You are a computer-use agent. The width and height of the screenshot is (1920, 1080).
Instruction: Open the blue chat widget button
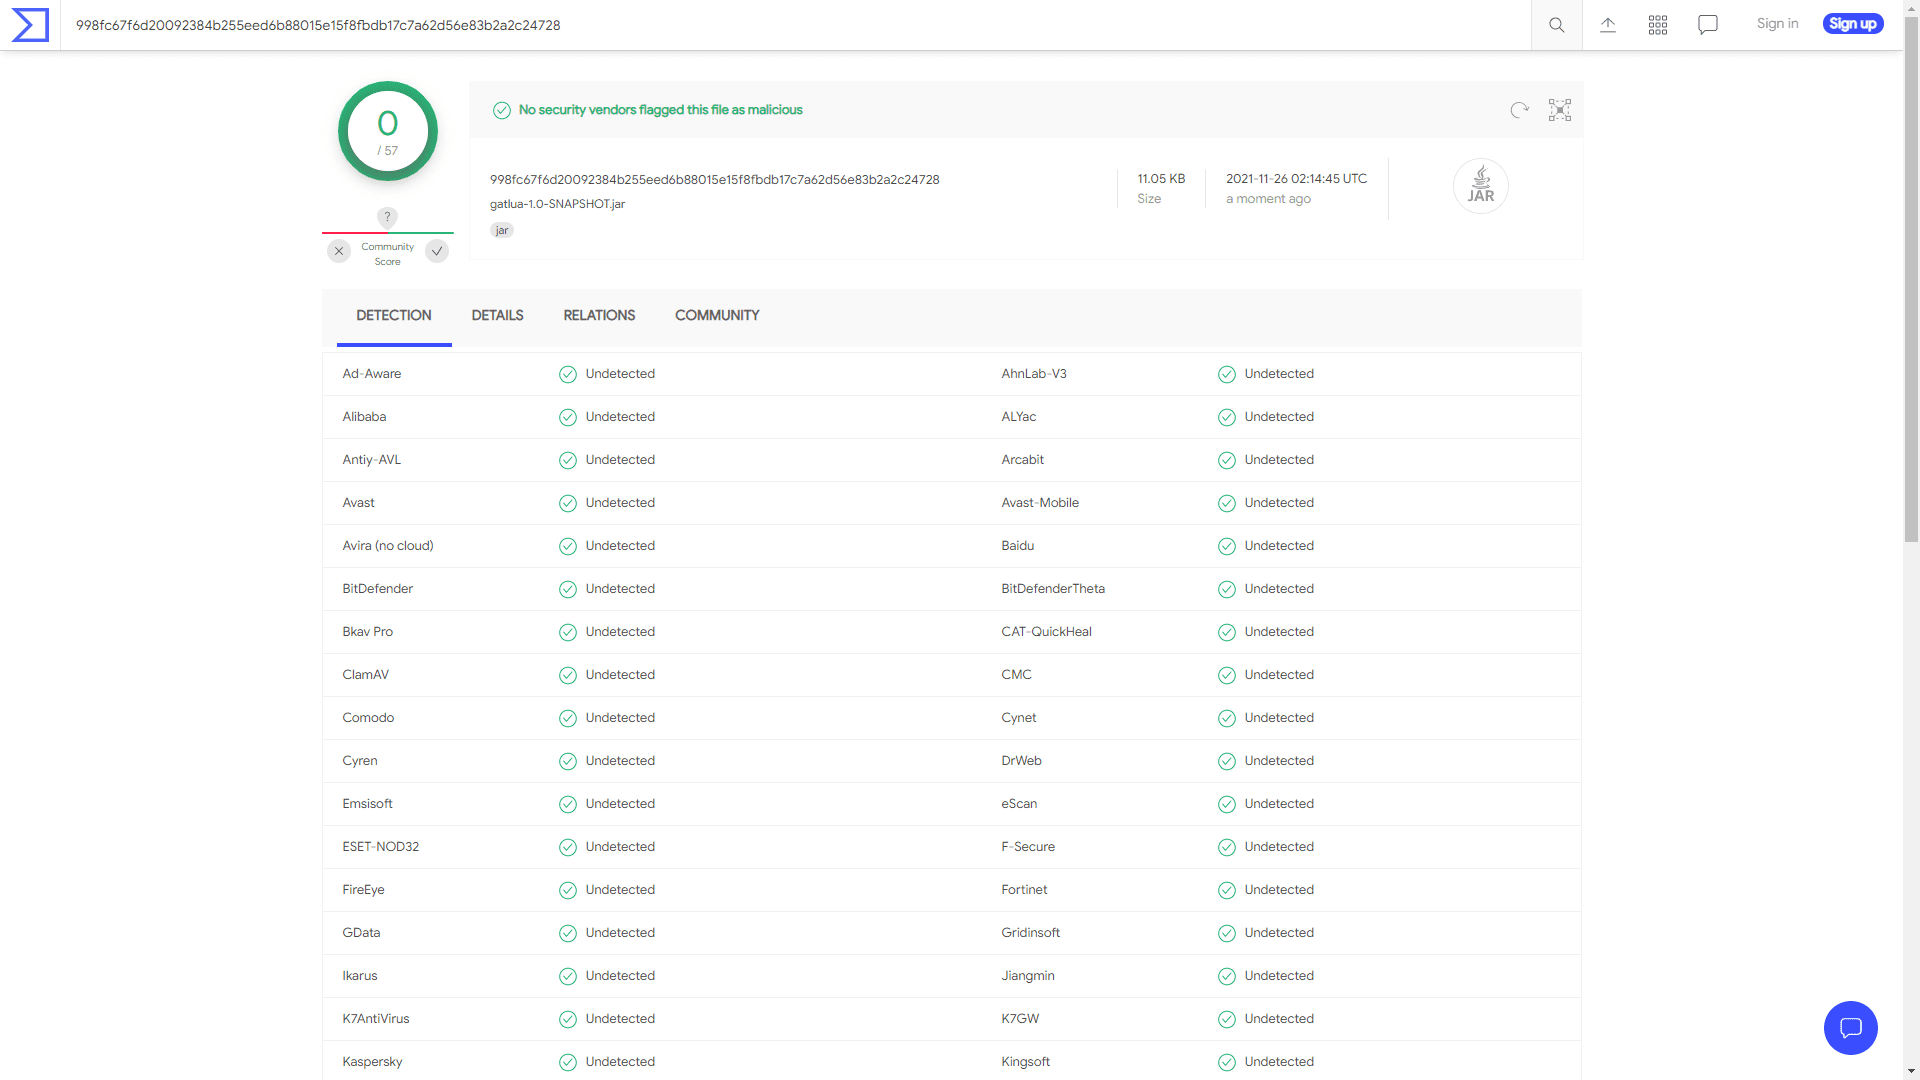point(1850,1028)
